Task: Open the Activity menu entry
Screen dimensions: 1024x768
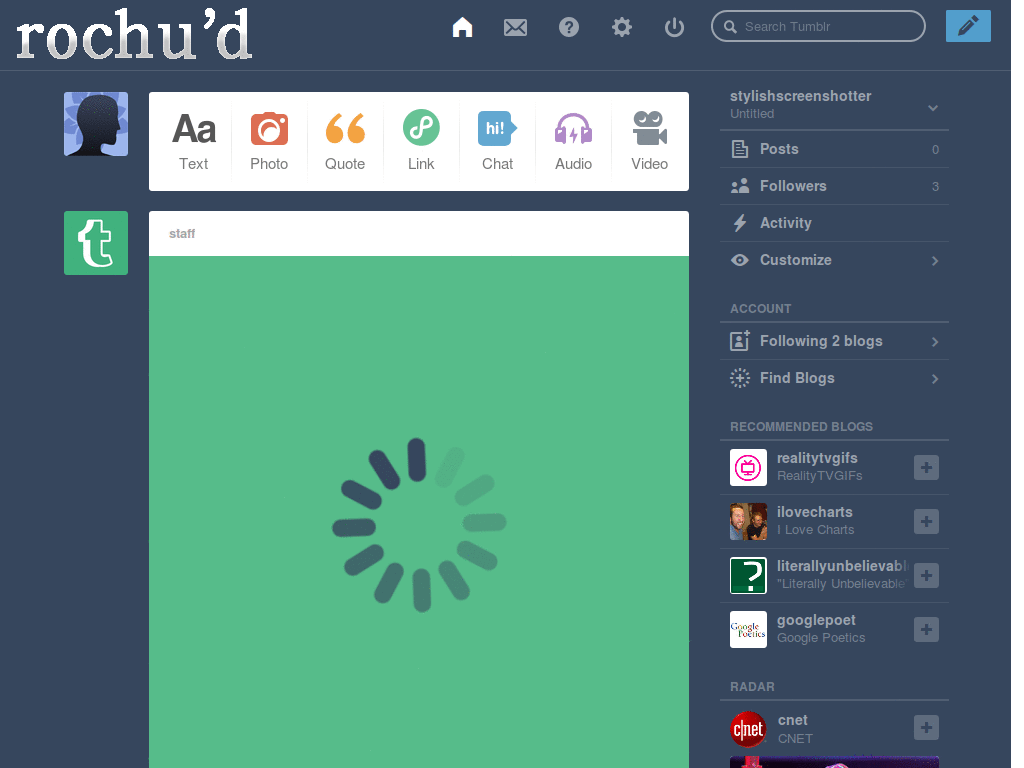Action: (x=834, y=223)
